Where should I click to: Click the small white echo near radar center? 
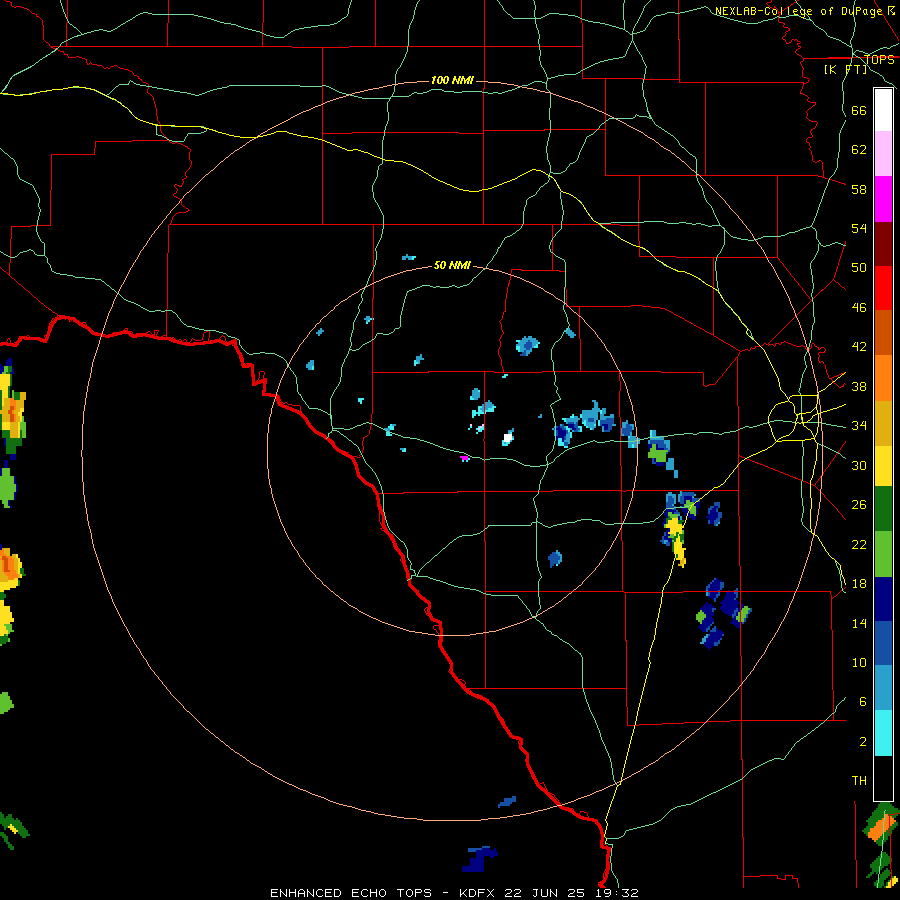(508, 438)
